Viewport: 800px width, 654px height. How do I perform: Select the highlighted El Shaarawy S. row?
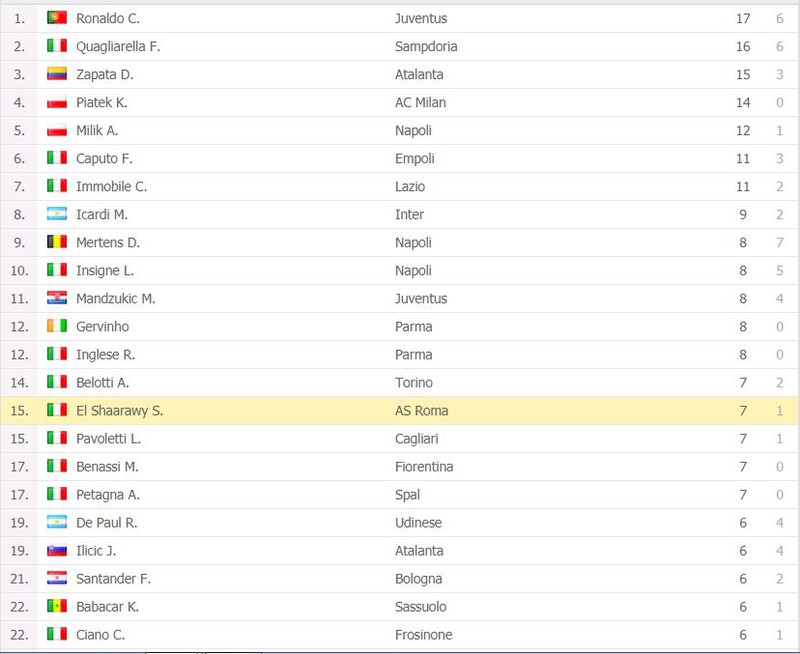coord(399,411)
